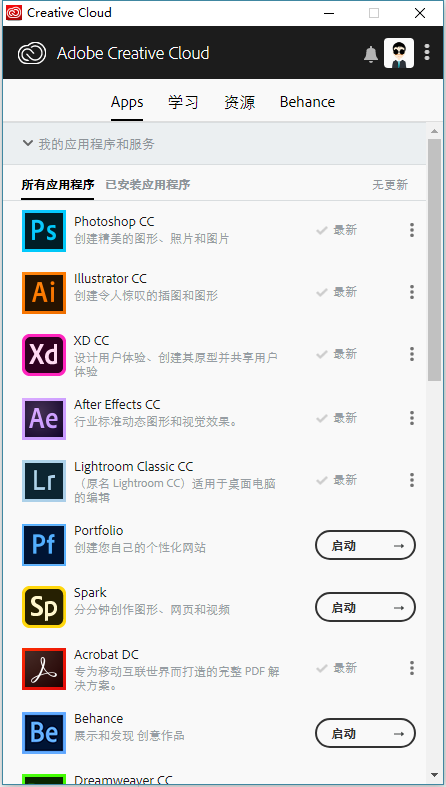The image size is (446, 787).
Task: Open the header three-dot settings menu
Action: 427,52
